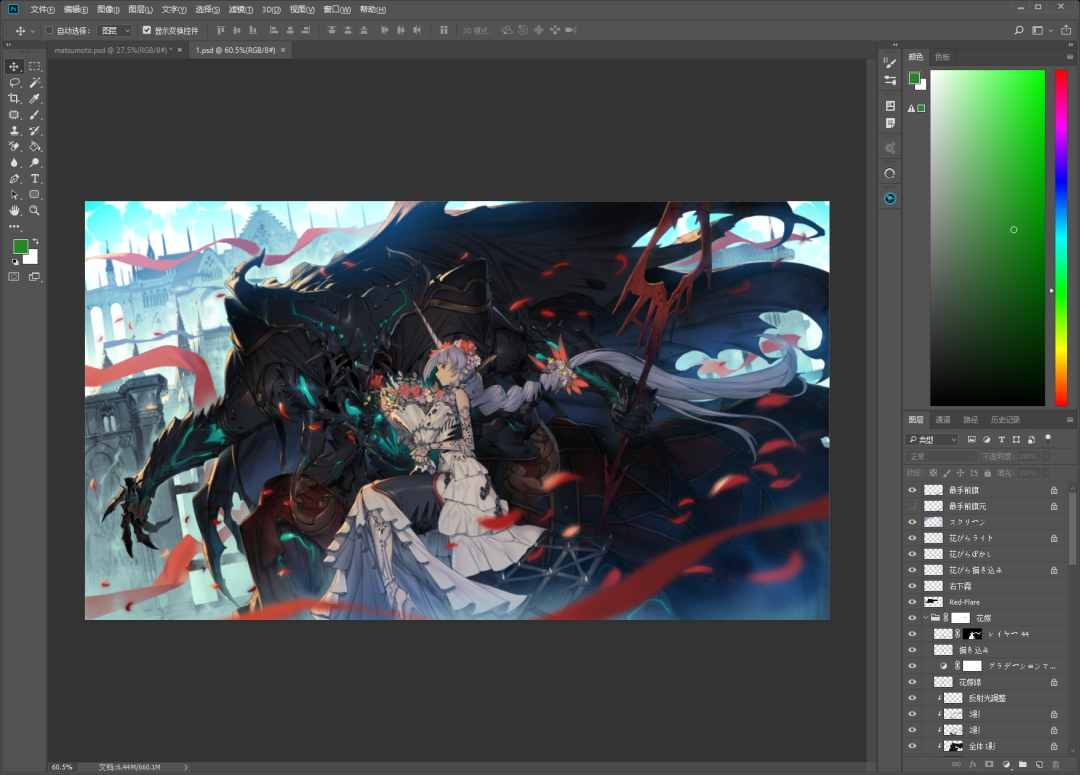Viewport: 1080px width, 775px height.
Task: Switch to the 通道 panel tab
Action: click(942, 420)
